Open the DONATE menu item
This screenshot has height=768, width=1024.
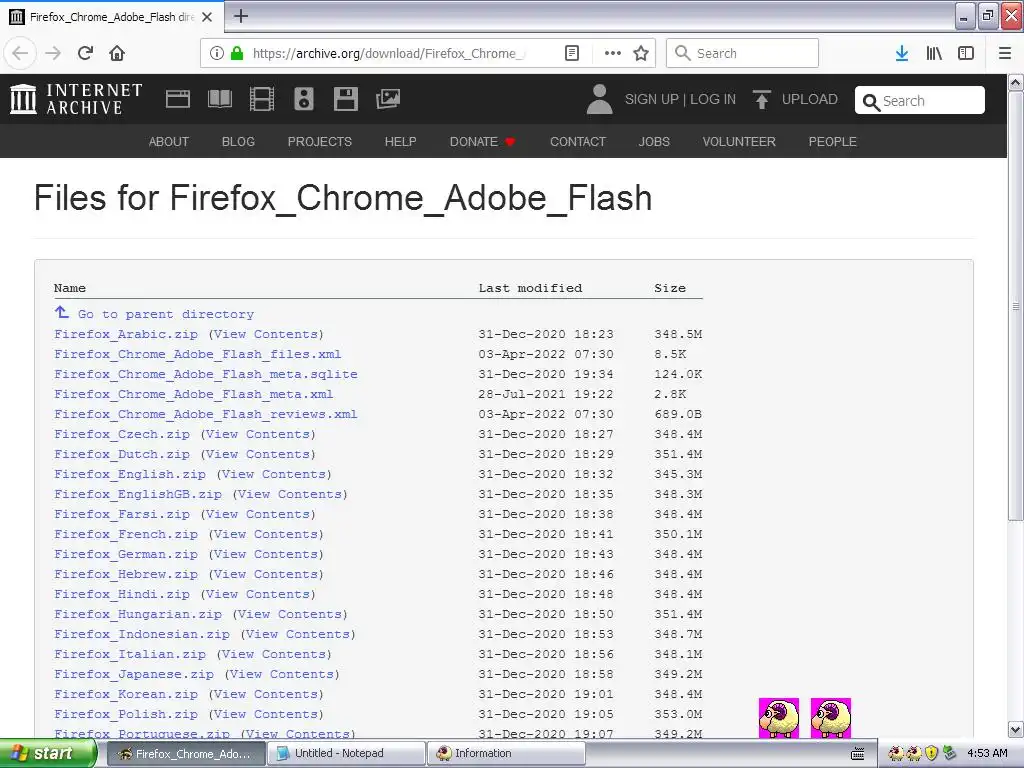coord(482,142)
